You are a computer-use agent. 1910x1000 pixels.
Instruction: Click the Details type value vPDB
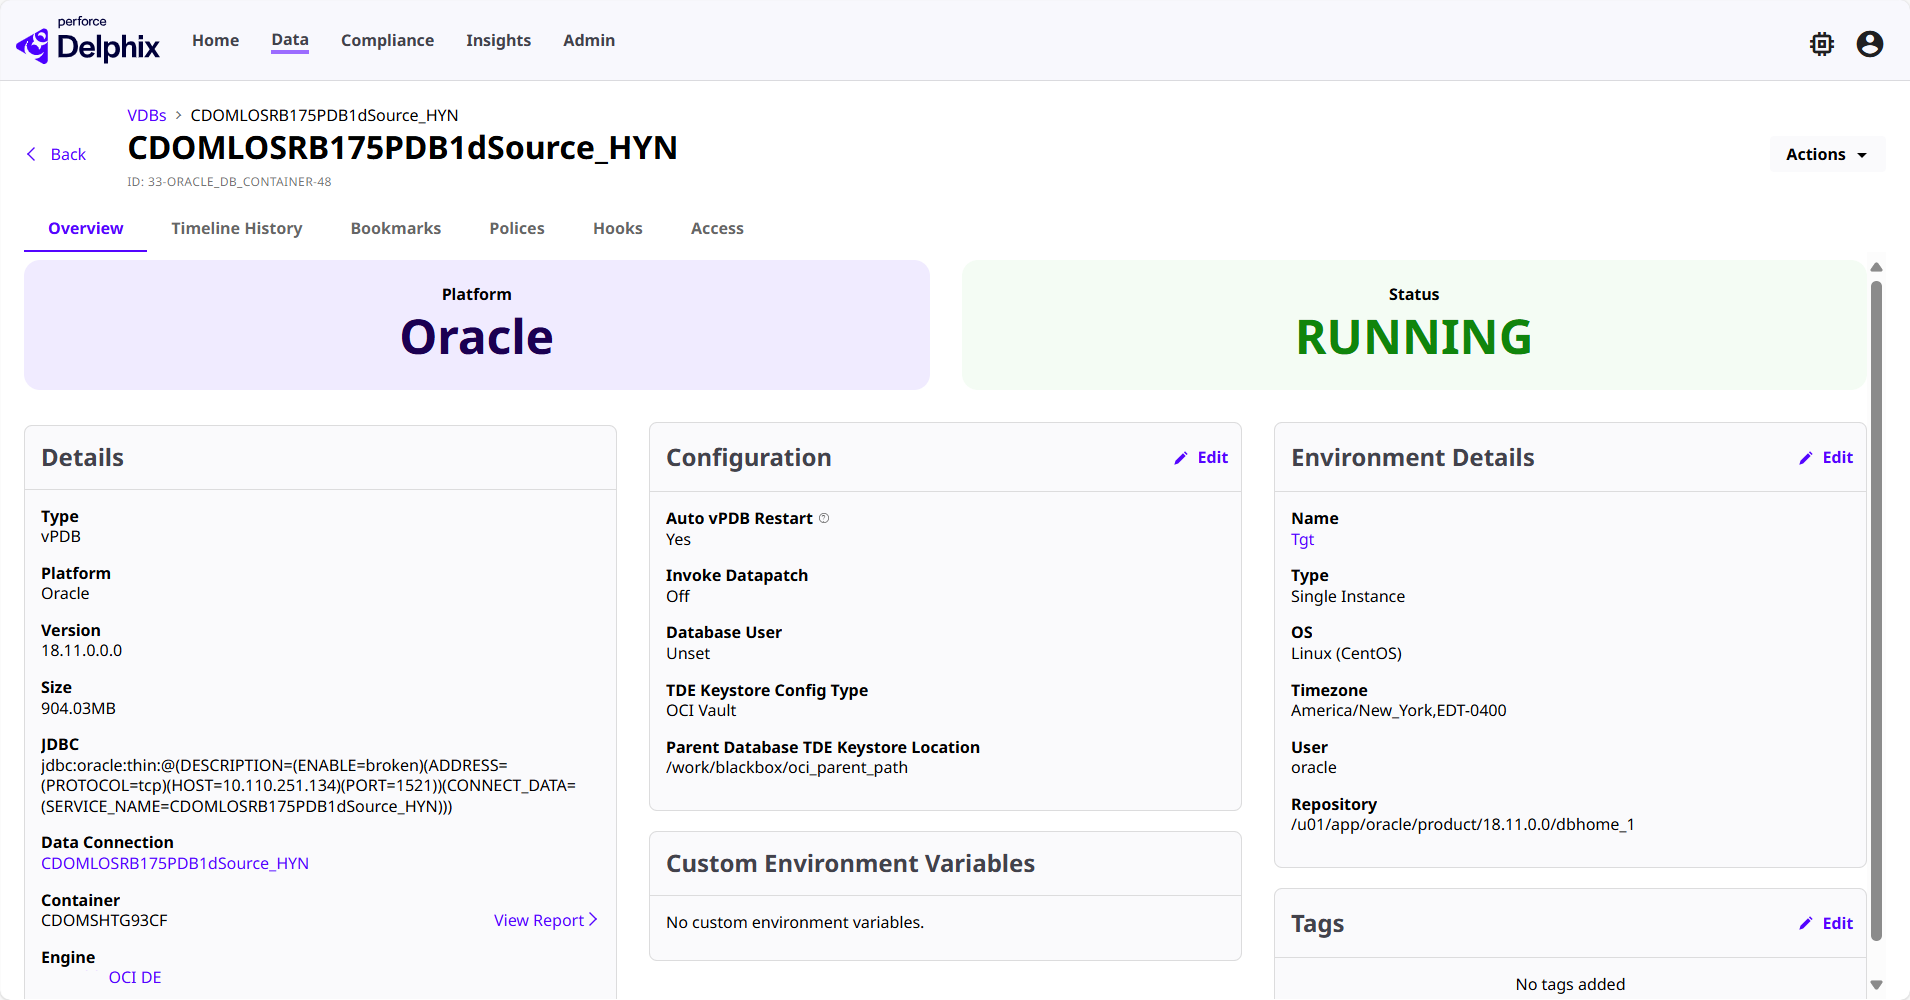61,536
